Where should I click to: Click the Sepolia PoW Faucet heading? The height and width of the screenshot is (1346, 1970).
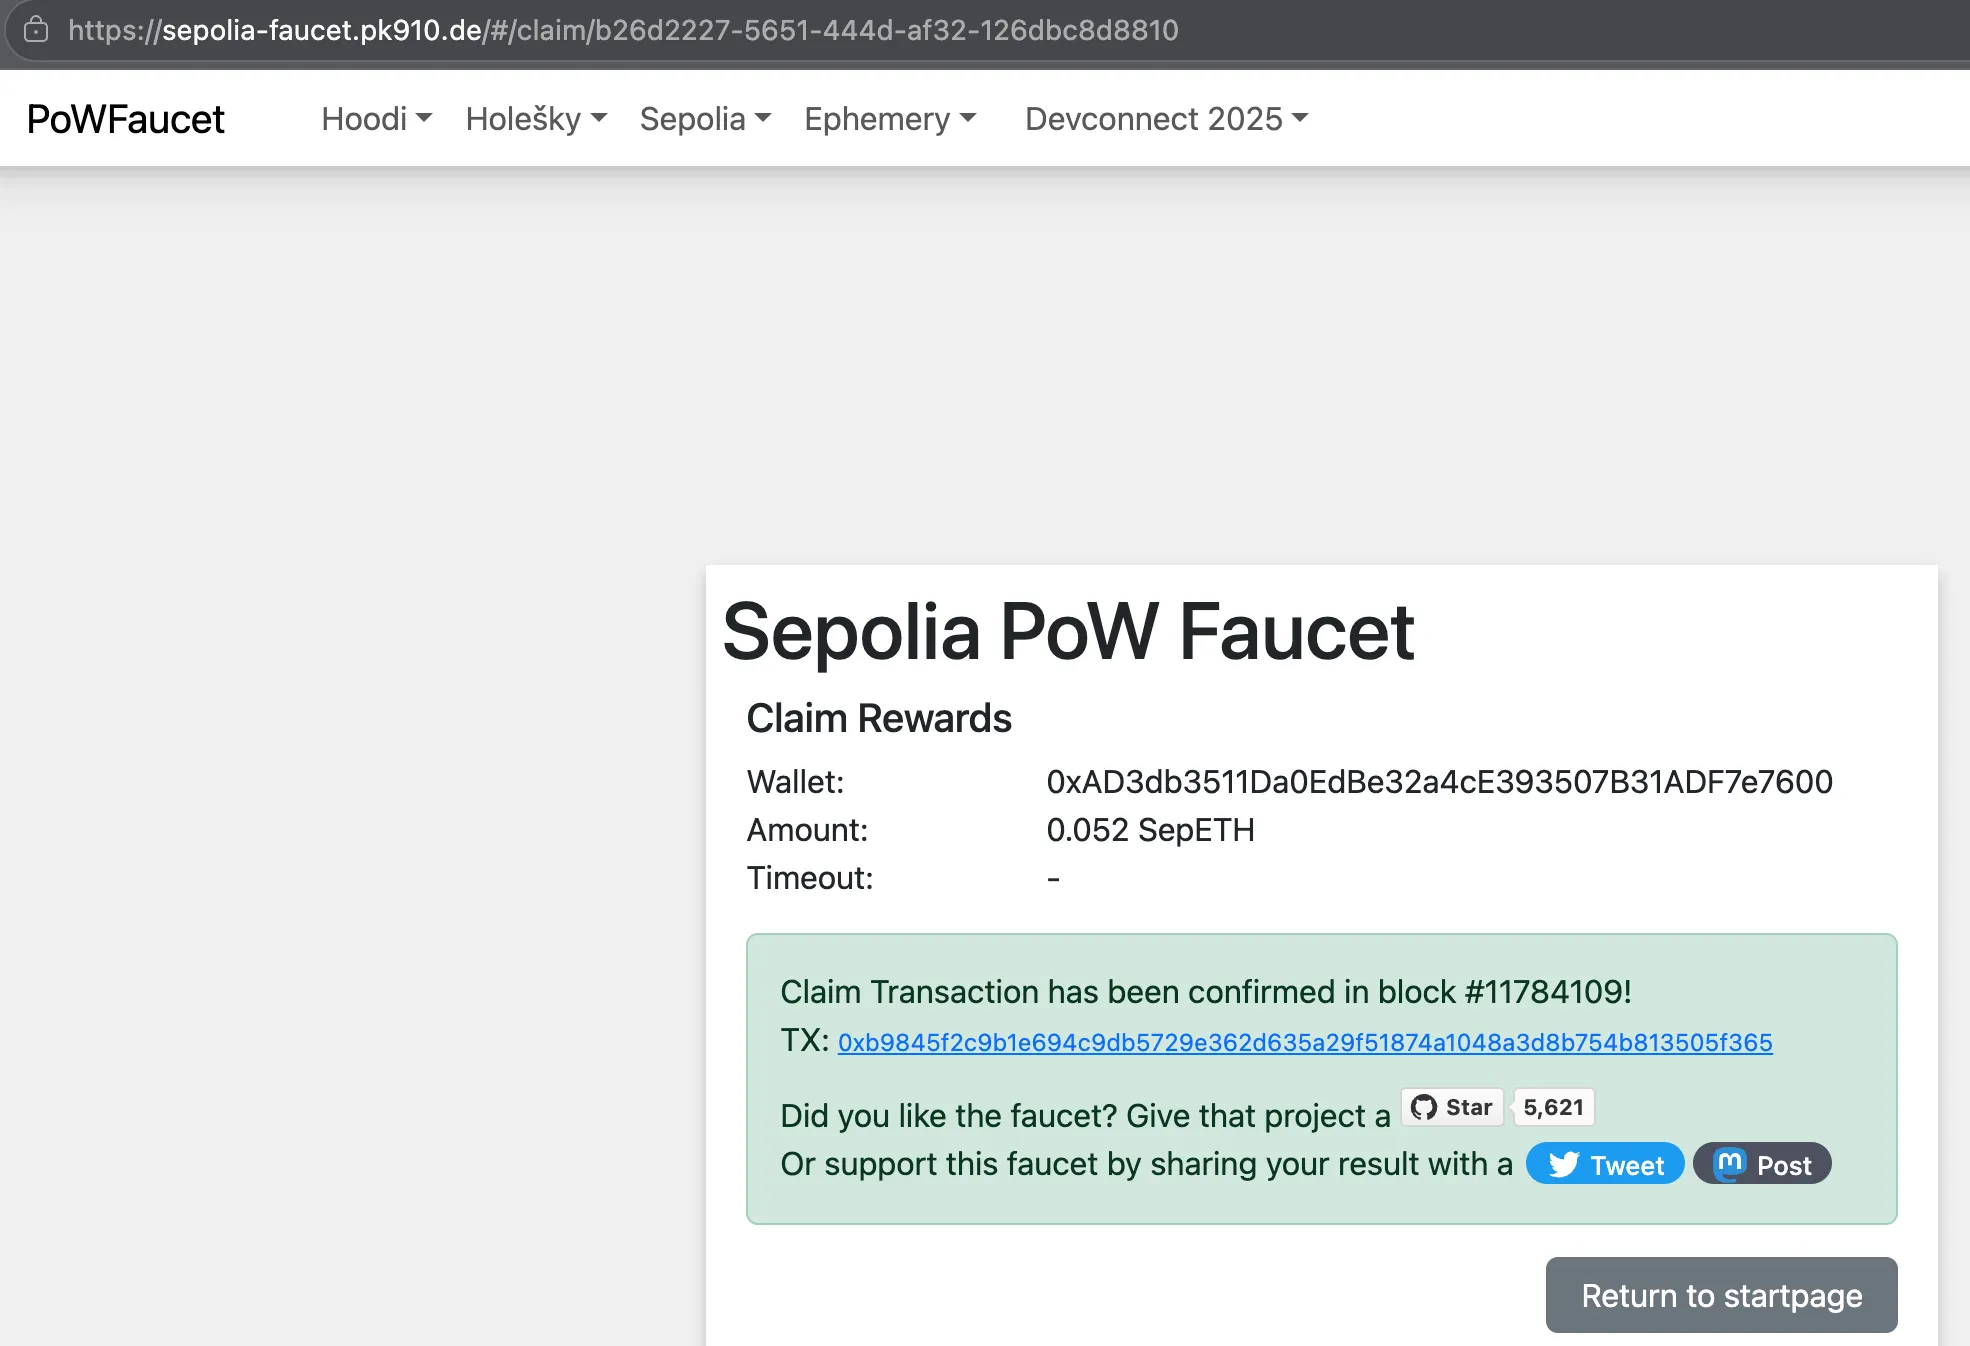click(x=1068, y=632)
